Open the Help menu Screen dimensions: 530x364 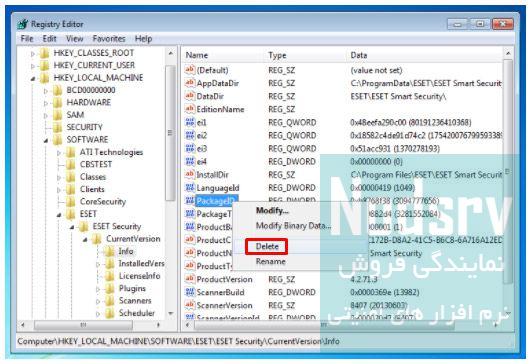[x=143, y=39]
